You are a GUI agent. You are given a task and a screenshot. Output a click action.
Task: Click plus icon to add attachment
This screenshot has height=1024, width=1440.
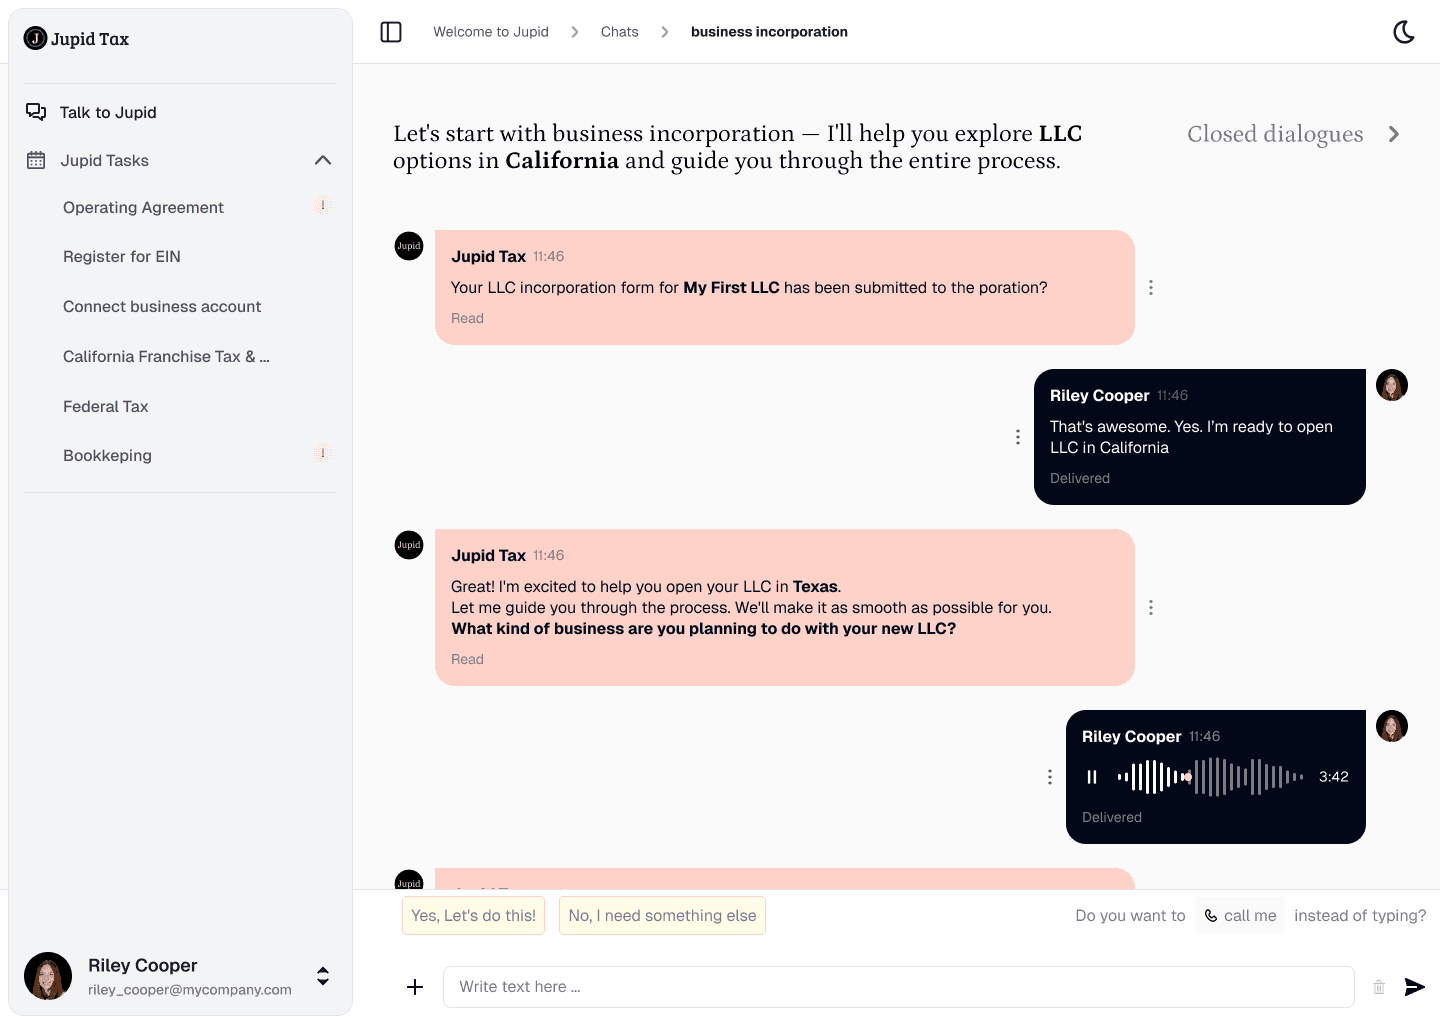[415, 987]
